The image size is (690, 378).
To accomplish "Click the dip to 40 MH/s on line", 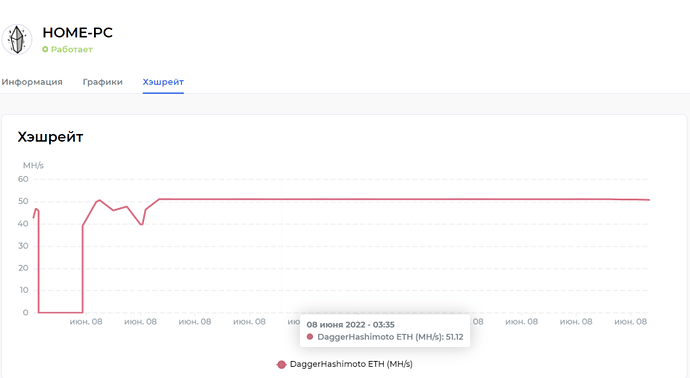I will [x=141, y=224].
